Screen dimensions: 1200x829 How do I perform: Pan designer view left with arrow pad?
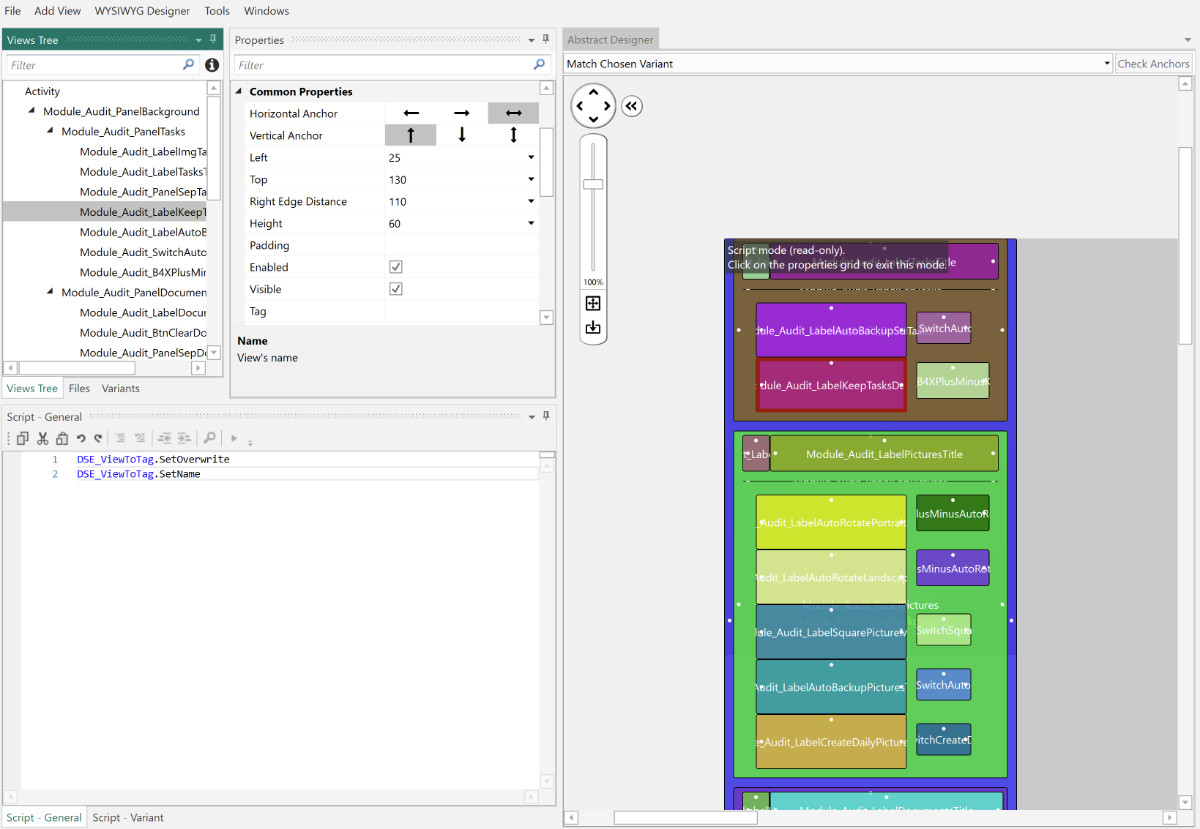pyautogui.click(x=580, y=106)
